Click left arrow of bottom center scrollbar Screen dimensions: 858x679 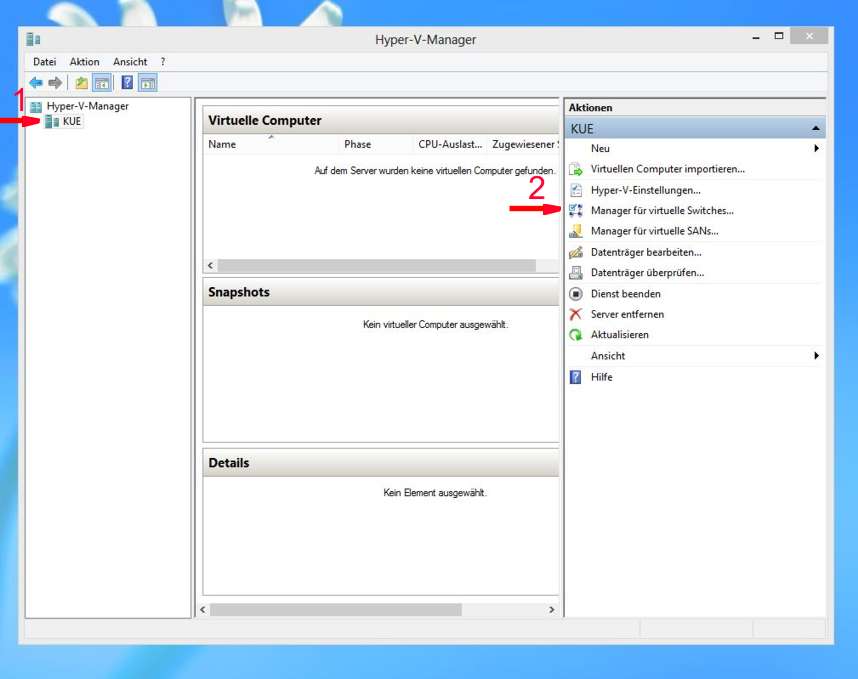203,610
